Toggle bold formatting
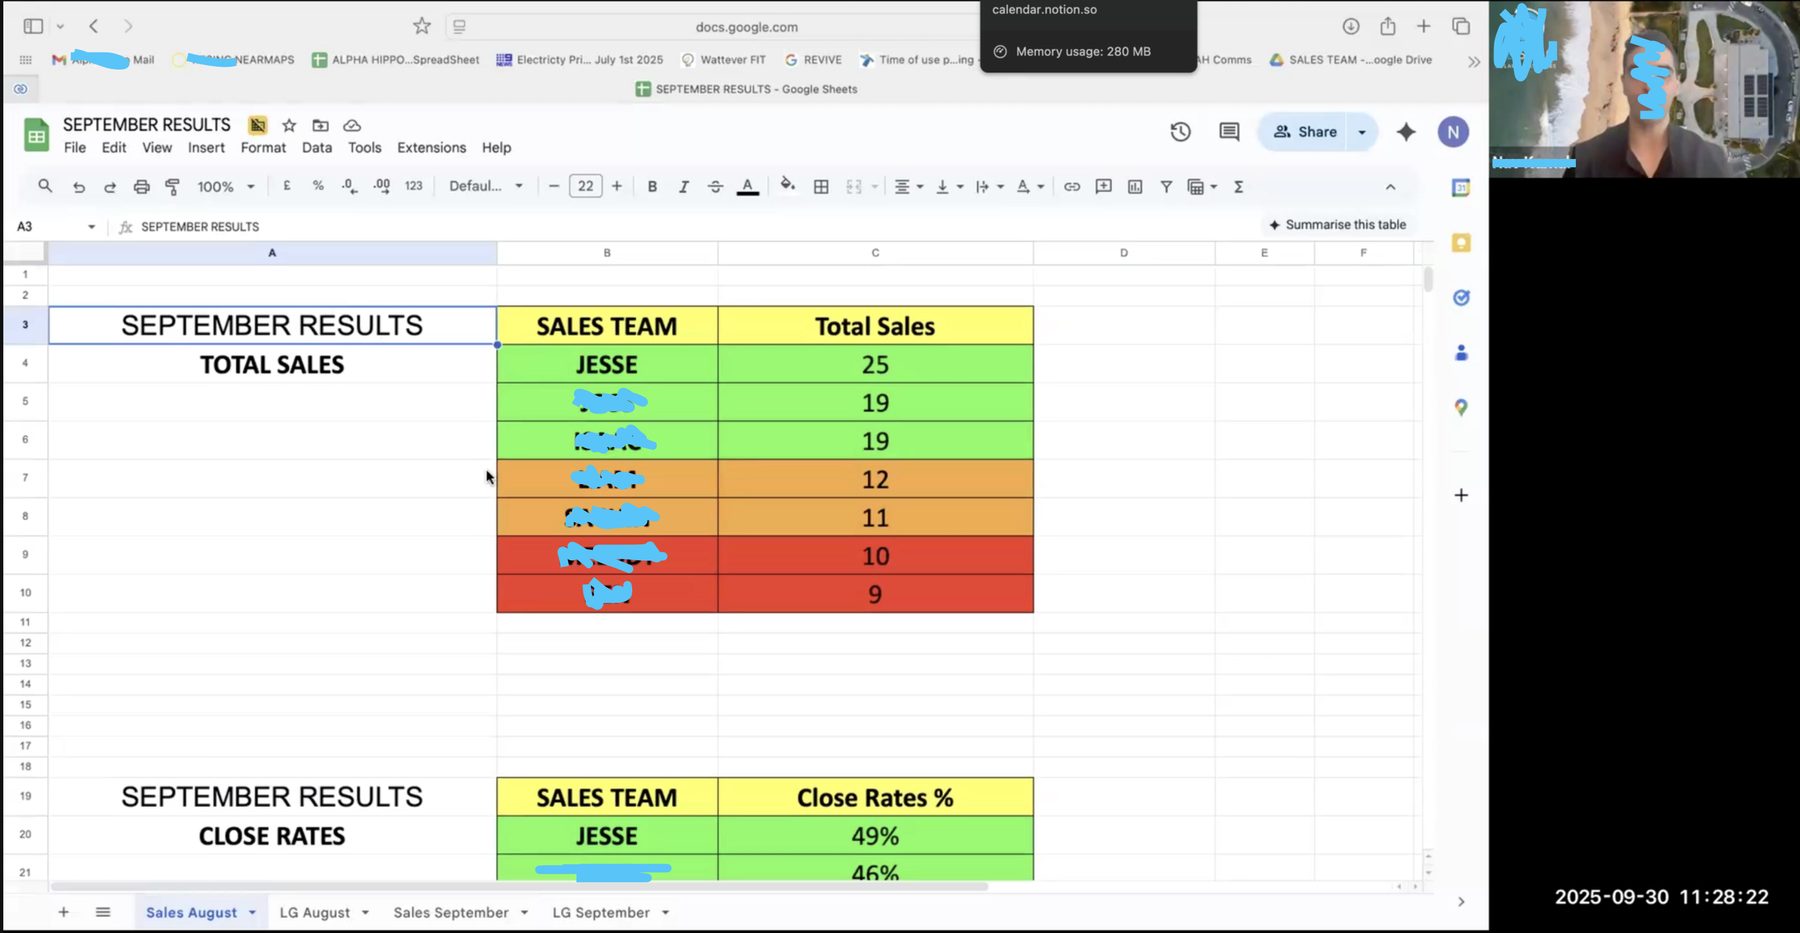1800x933 pixels. pos(652,187)
